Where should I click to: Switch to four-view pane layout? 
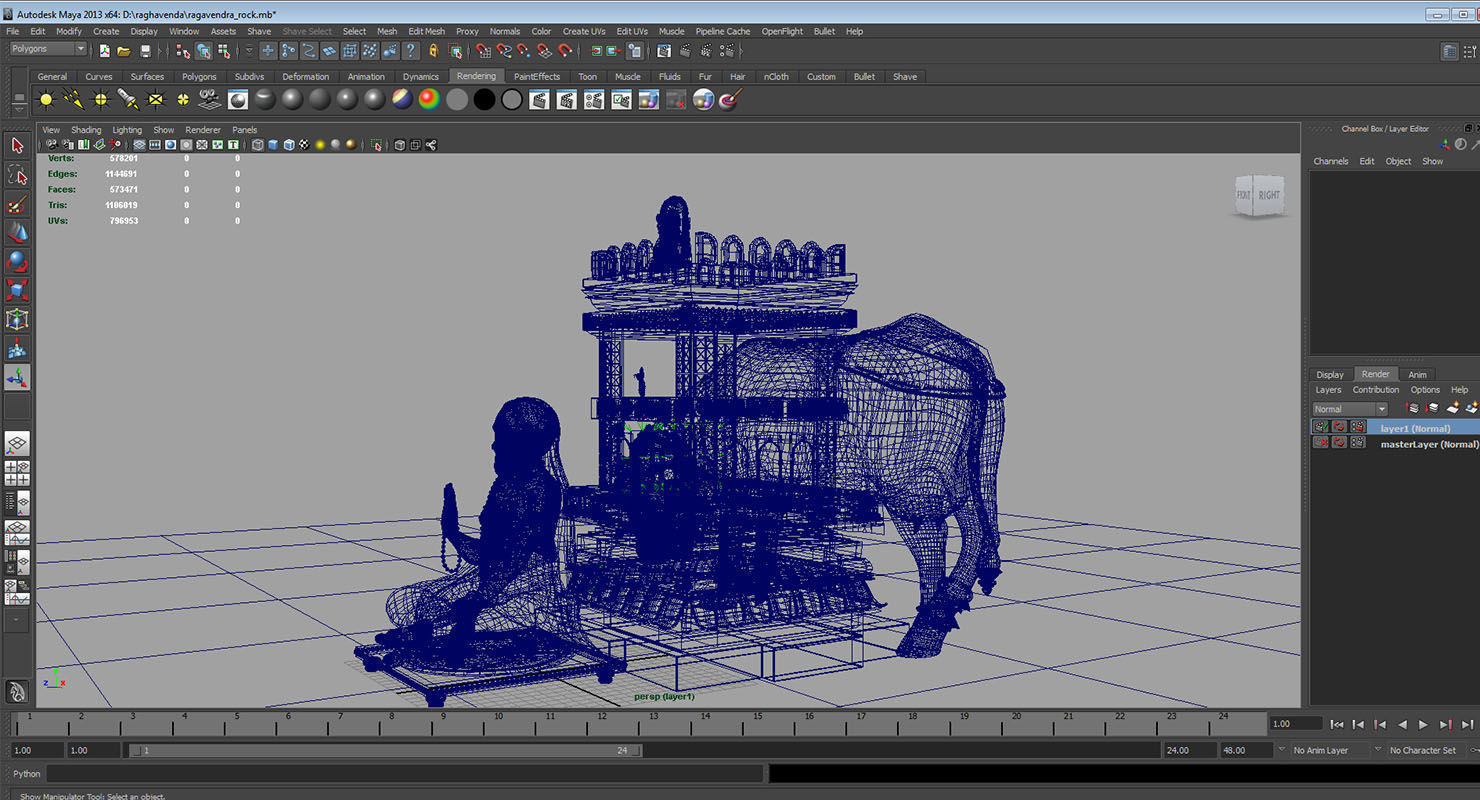coord(17,473)
